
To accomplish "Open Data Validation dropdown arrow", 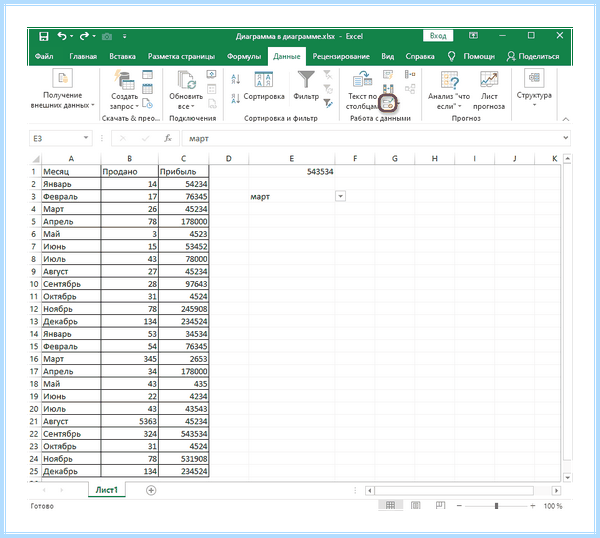I will coord(398,103).
